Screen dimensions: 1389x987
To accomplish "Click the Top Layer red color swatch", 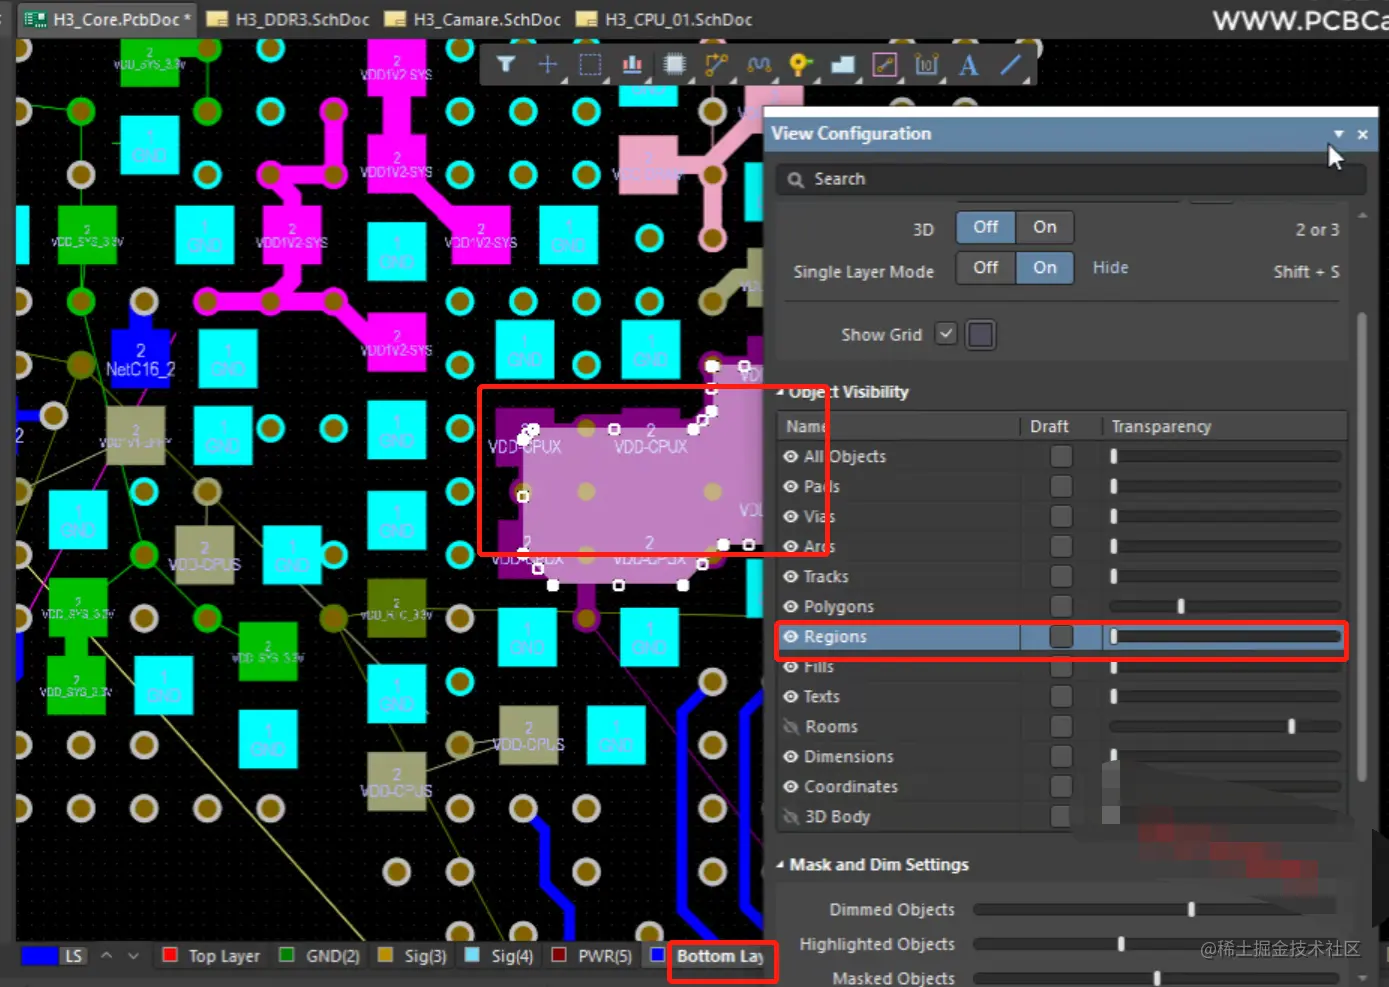I will coord(170,955).
